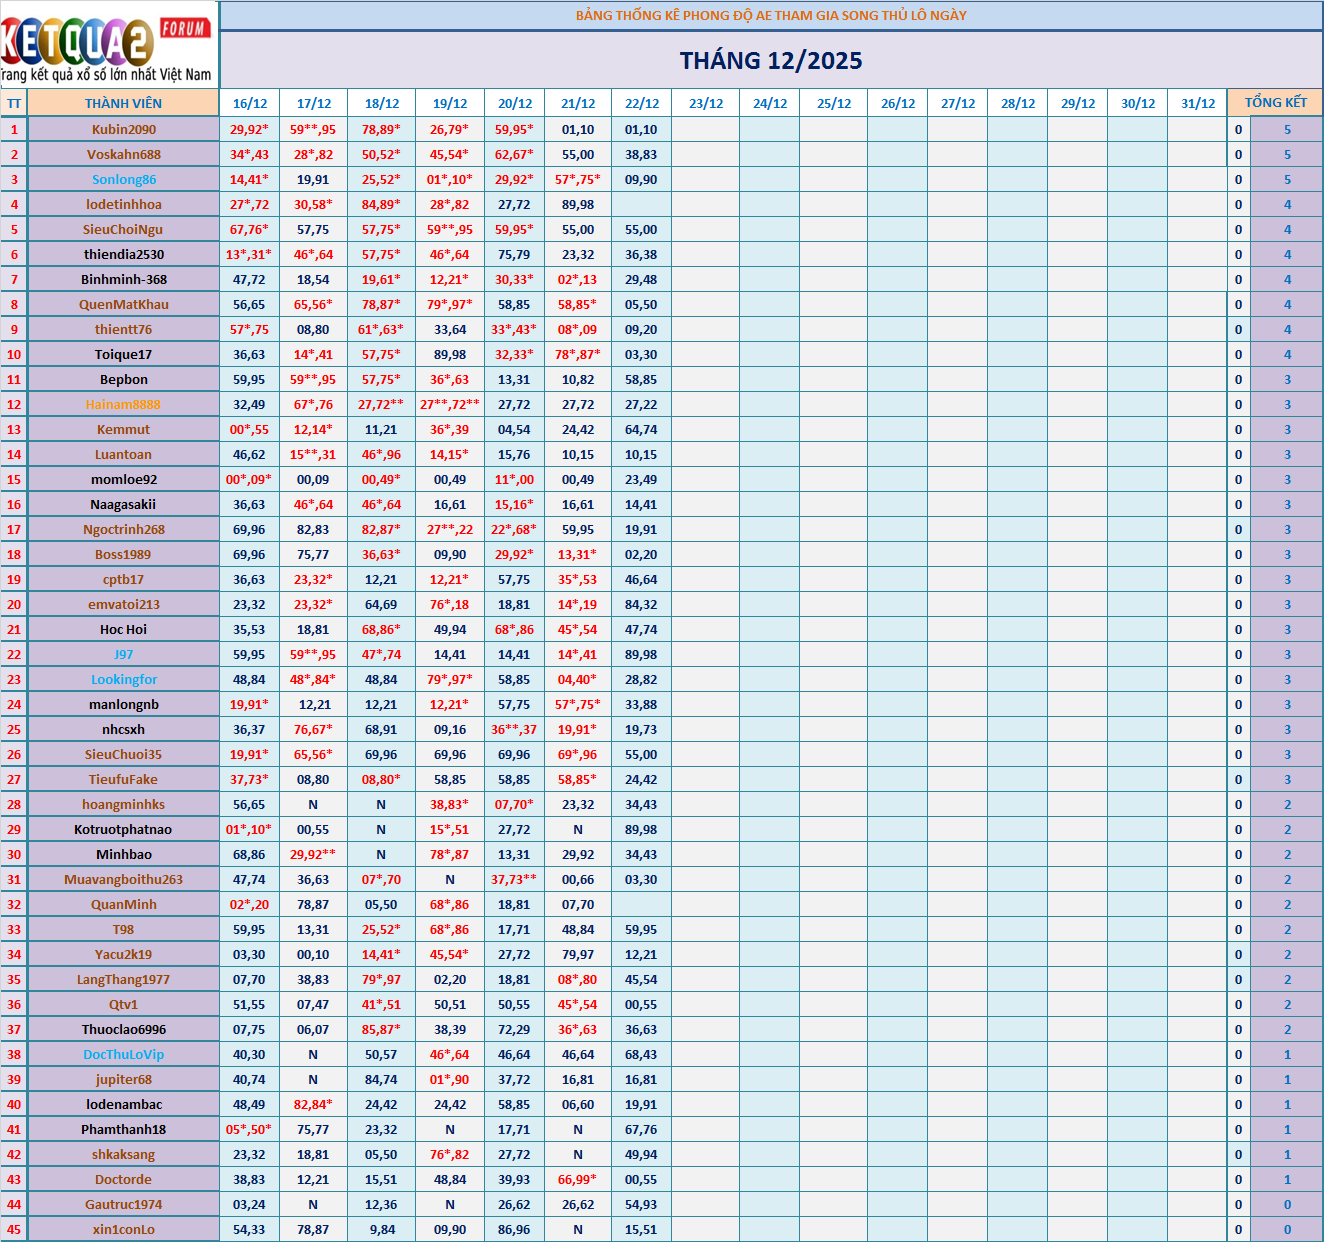Select the TT column header
The width and height of the screenshot is (1324, 1242).
pyautogui.click(x=14, y=103)
